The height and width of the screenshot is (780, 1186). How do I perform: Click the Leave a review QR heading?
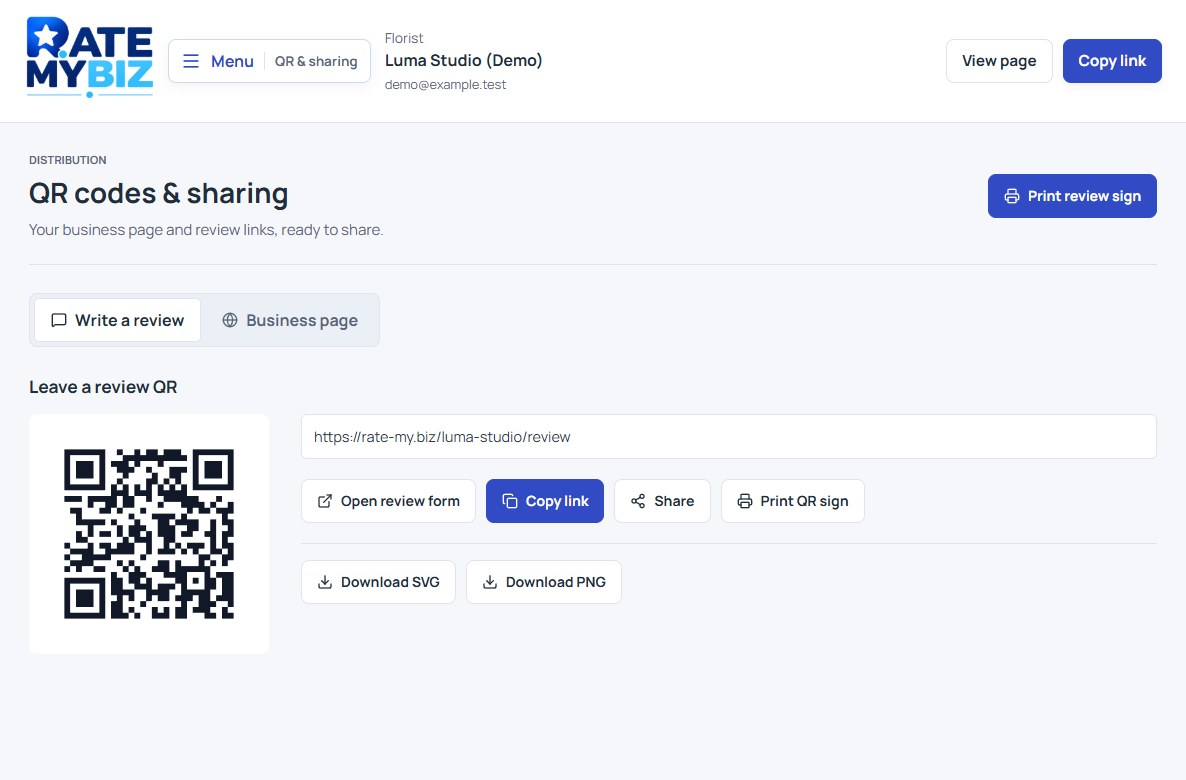click(x=103, y=387)
